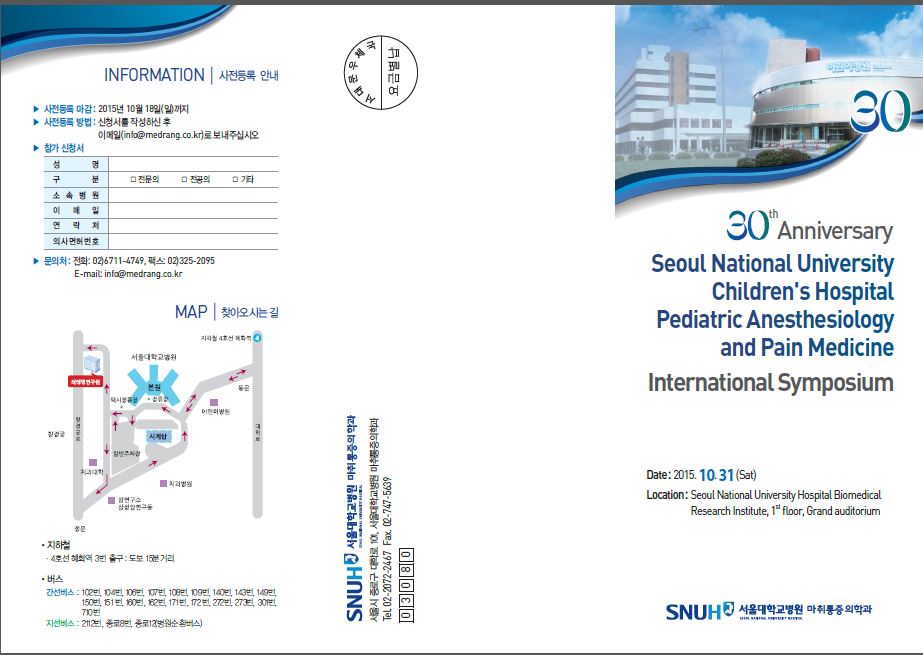Screen dimensions: 923x655
Task: Click the info@medrang.co.kr address in 사전등록 방법 line
Action: (165, 135)
